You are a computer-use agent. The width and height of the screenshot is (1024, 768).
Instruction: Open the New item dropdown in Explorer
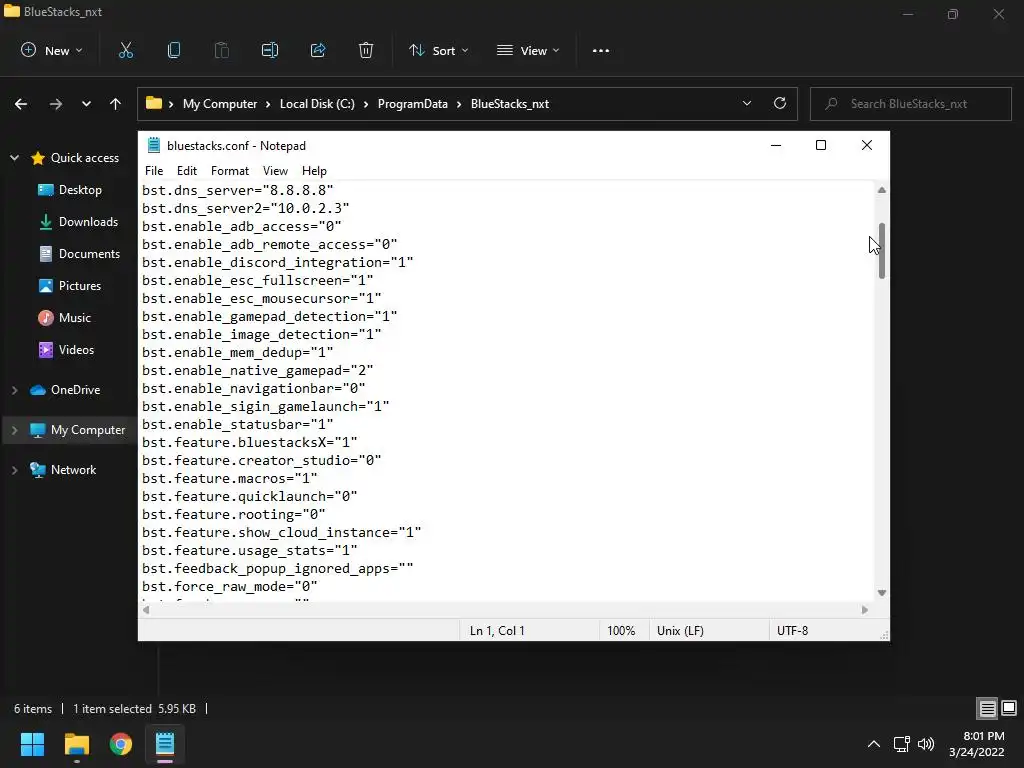[52, 50]
